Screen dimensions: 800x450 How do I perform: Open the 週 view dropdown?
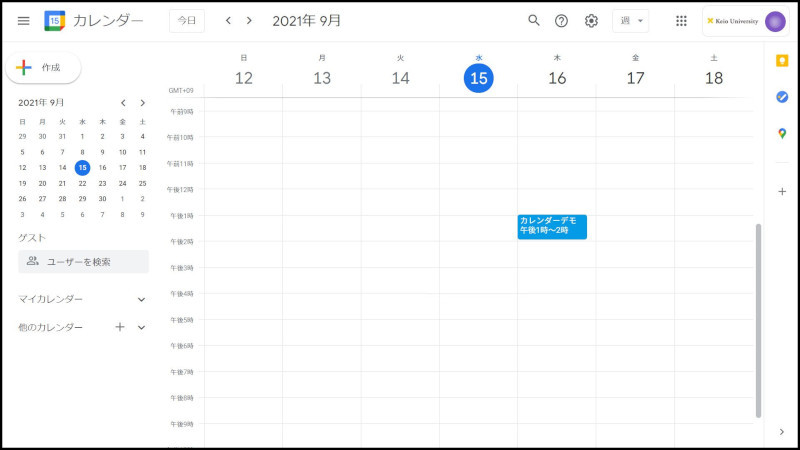(630, 21)
